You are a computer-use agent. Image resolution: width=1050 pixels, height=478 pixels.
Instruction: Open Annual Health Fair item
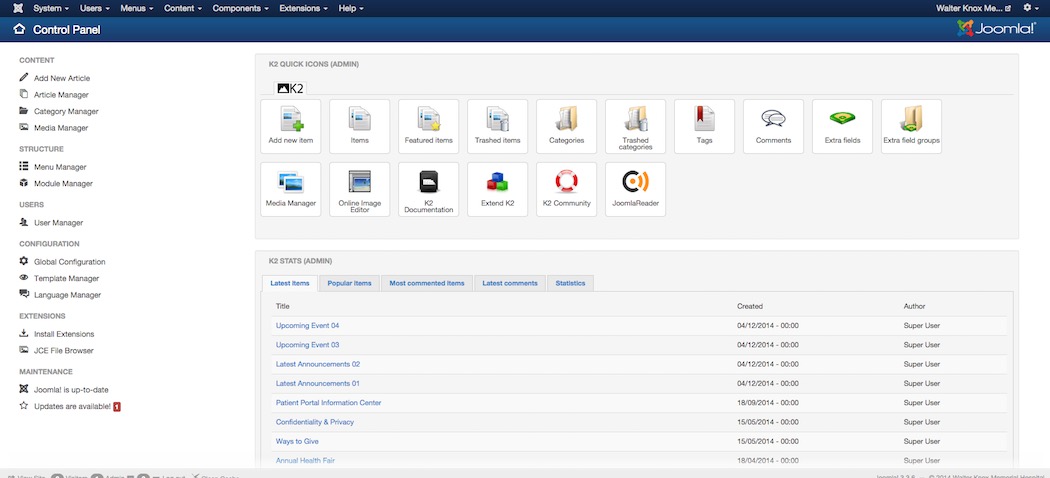click(305, 461)
